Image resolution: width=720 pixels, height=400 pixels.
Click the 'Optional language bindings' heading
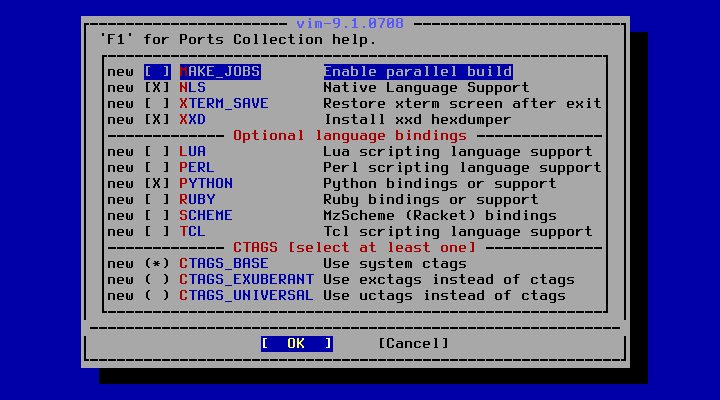(350, 136)
